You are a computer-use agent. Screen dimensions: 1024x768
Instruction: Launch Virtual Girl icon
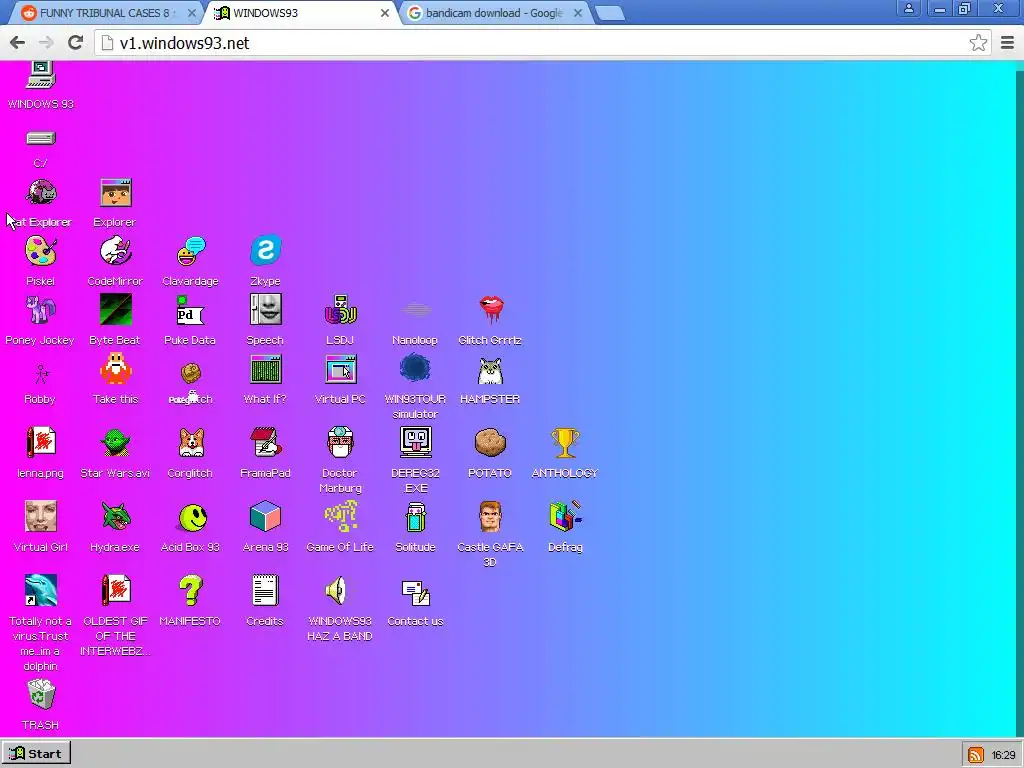[40, 517]
